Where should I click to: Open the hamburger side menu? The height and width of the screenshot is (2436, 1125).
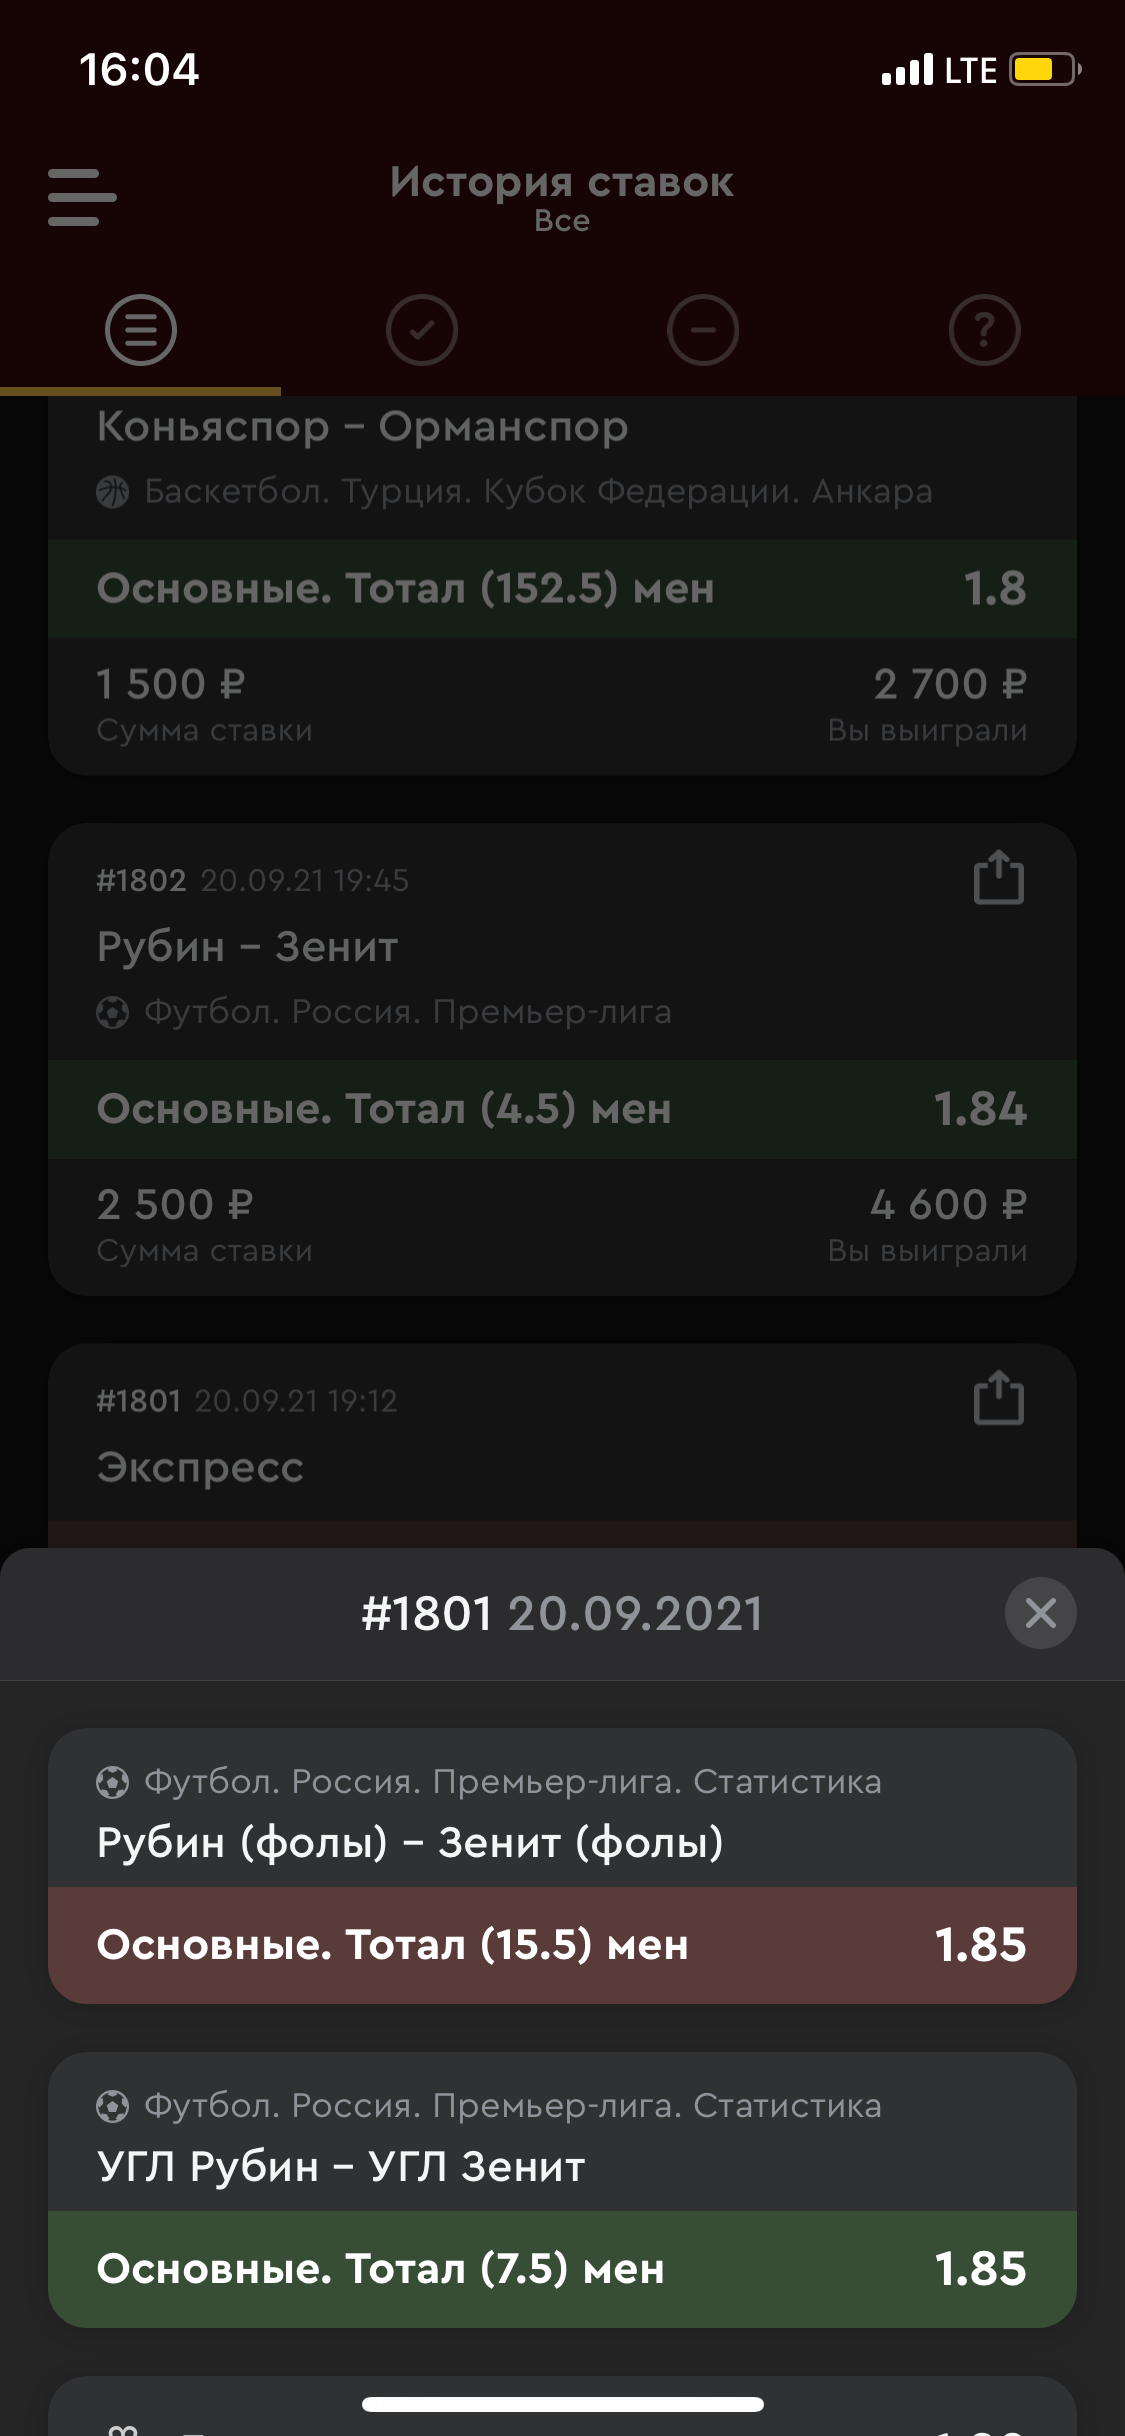pyautogui.click(x=82, y=197)
